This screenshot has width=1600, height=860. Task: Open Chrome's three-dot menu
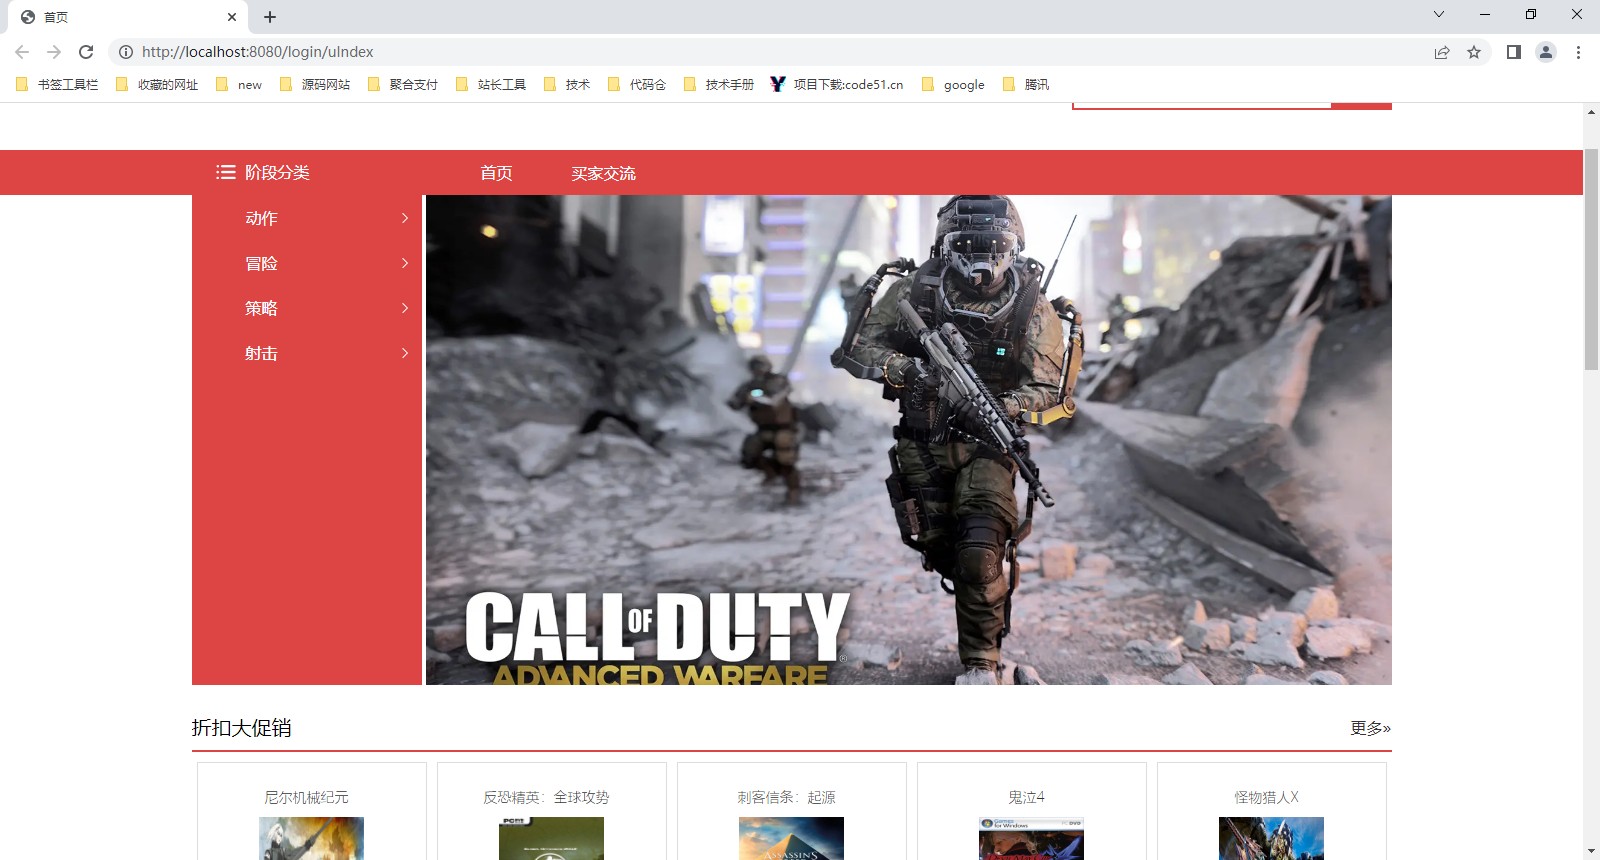tap(1578, 52)
